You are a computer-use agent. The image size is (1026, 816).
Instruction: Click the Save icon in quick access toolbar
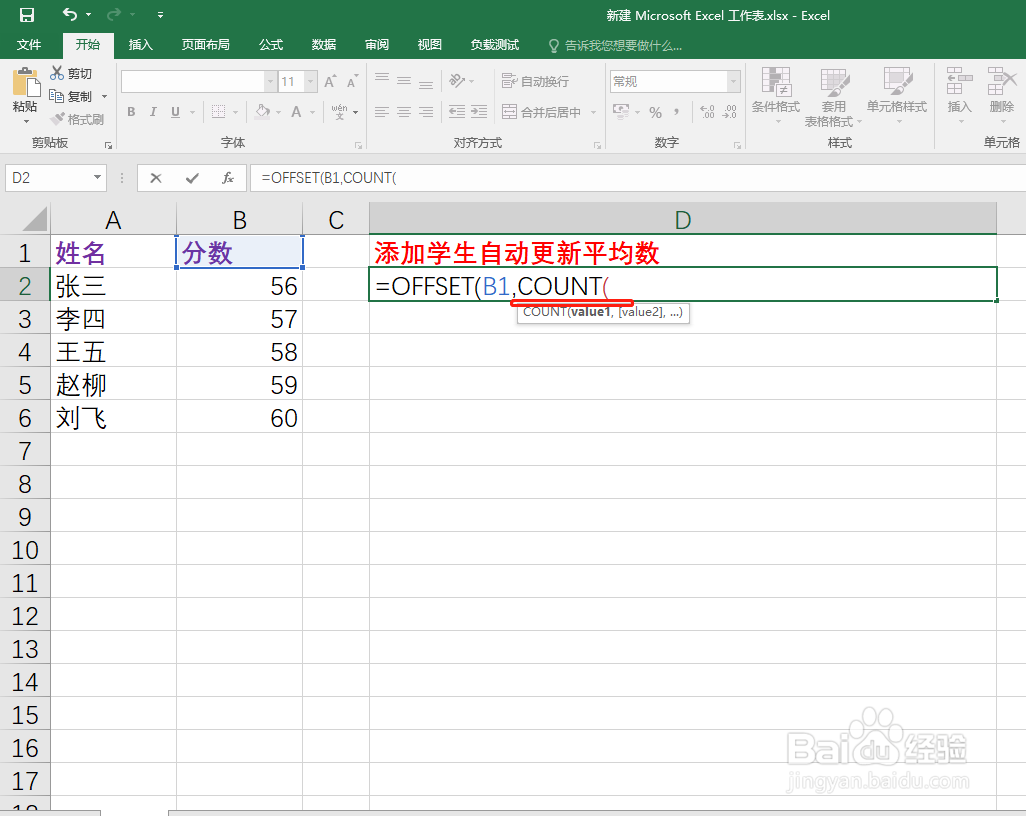tap(26, 15)
